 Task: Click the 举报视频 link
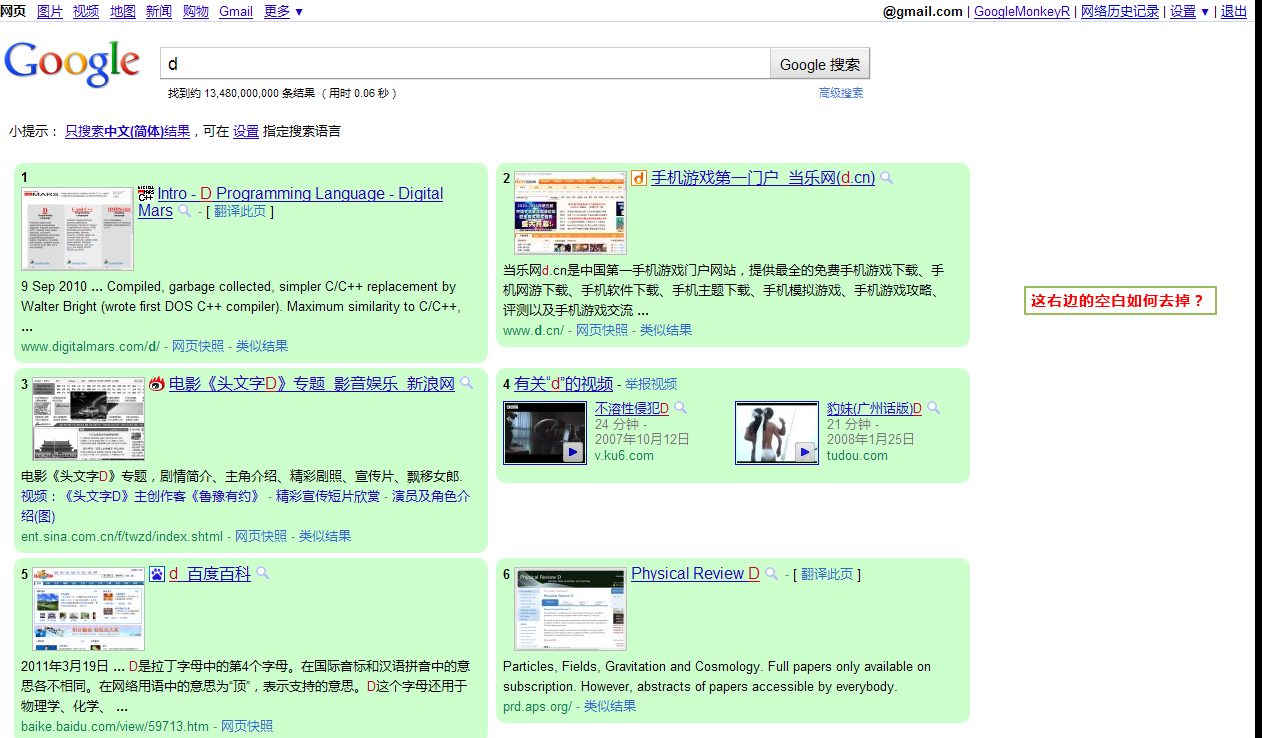pyautogui.click(x=651, y=384)
